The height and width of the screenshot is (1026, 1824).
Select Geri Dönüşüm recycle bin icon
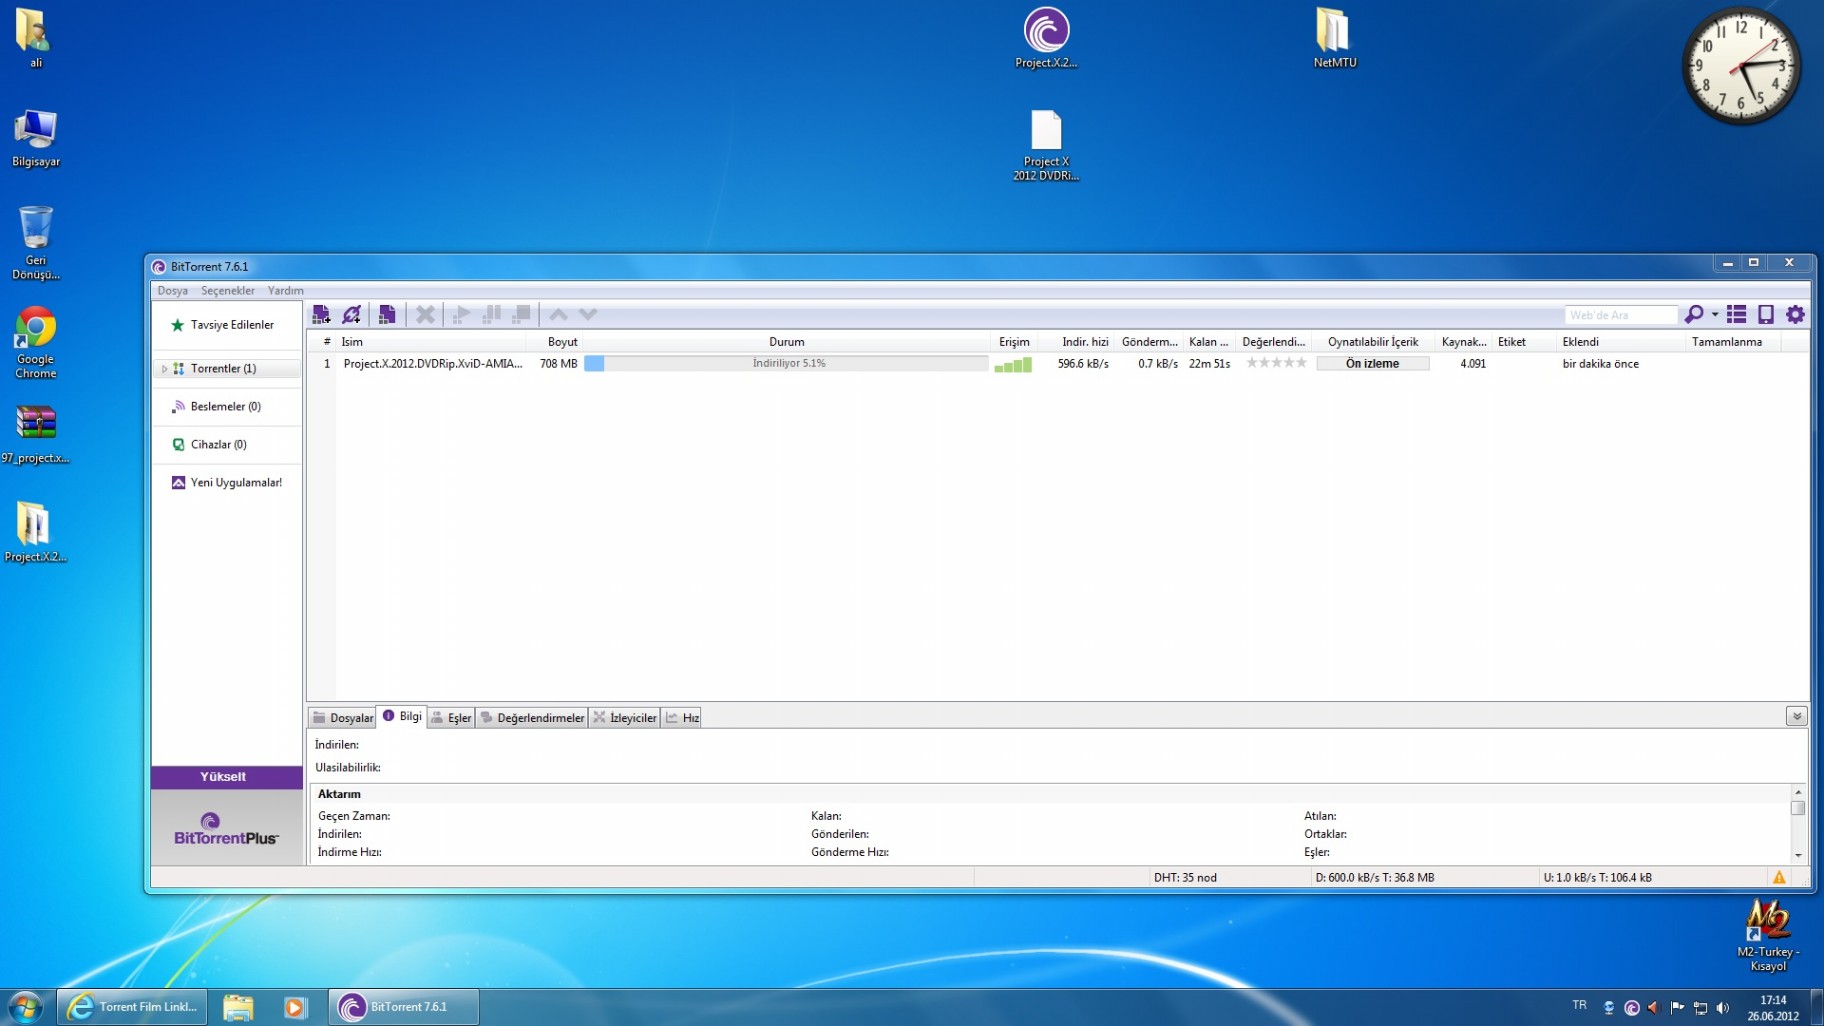(36, 243)
